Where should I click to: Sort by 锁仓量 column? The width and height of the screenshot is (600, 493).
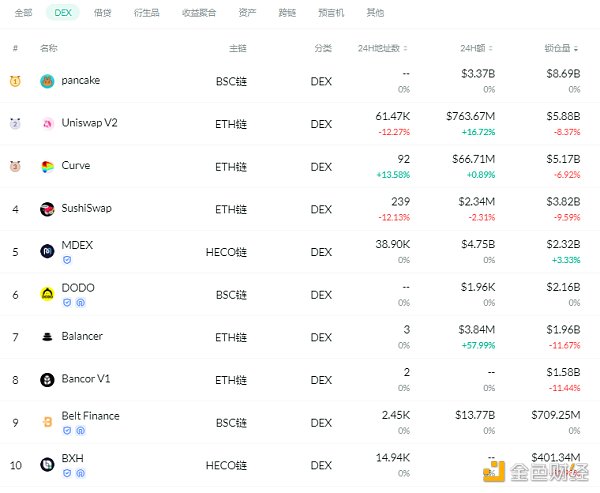562,48
